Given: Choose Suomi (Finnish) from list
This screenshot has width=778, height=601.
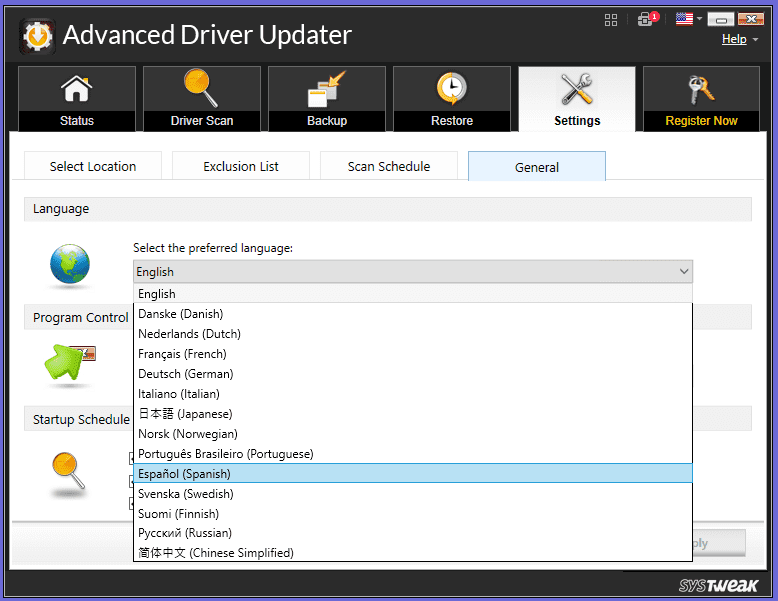Looking at the screenshot, I should point(413,513).
